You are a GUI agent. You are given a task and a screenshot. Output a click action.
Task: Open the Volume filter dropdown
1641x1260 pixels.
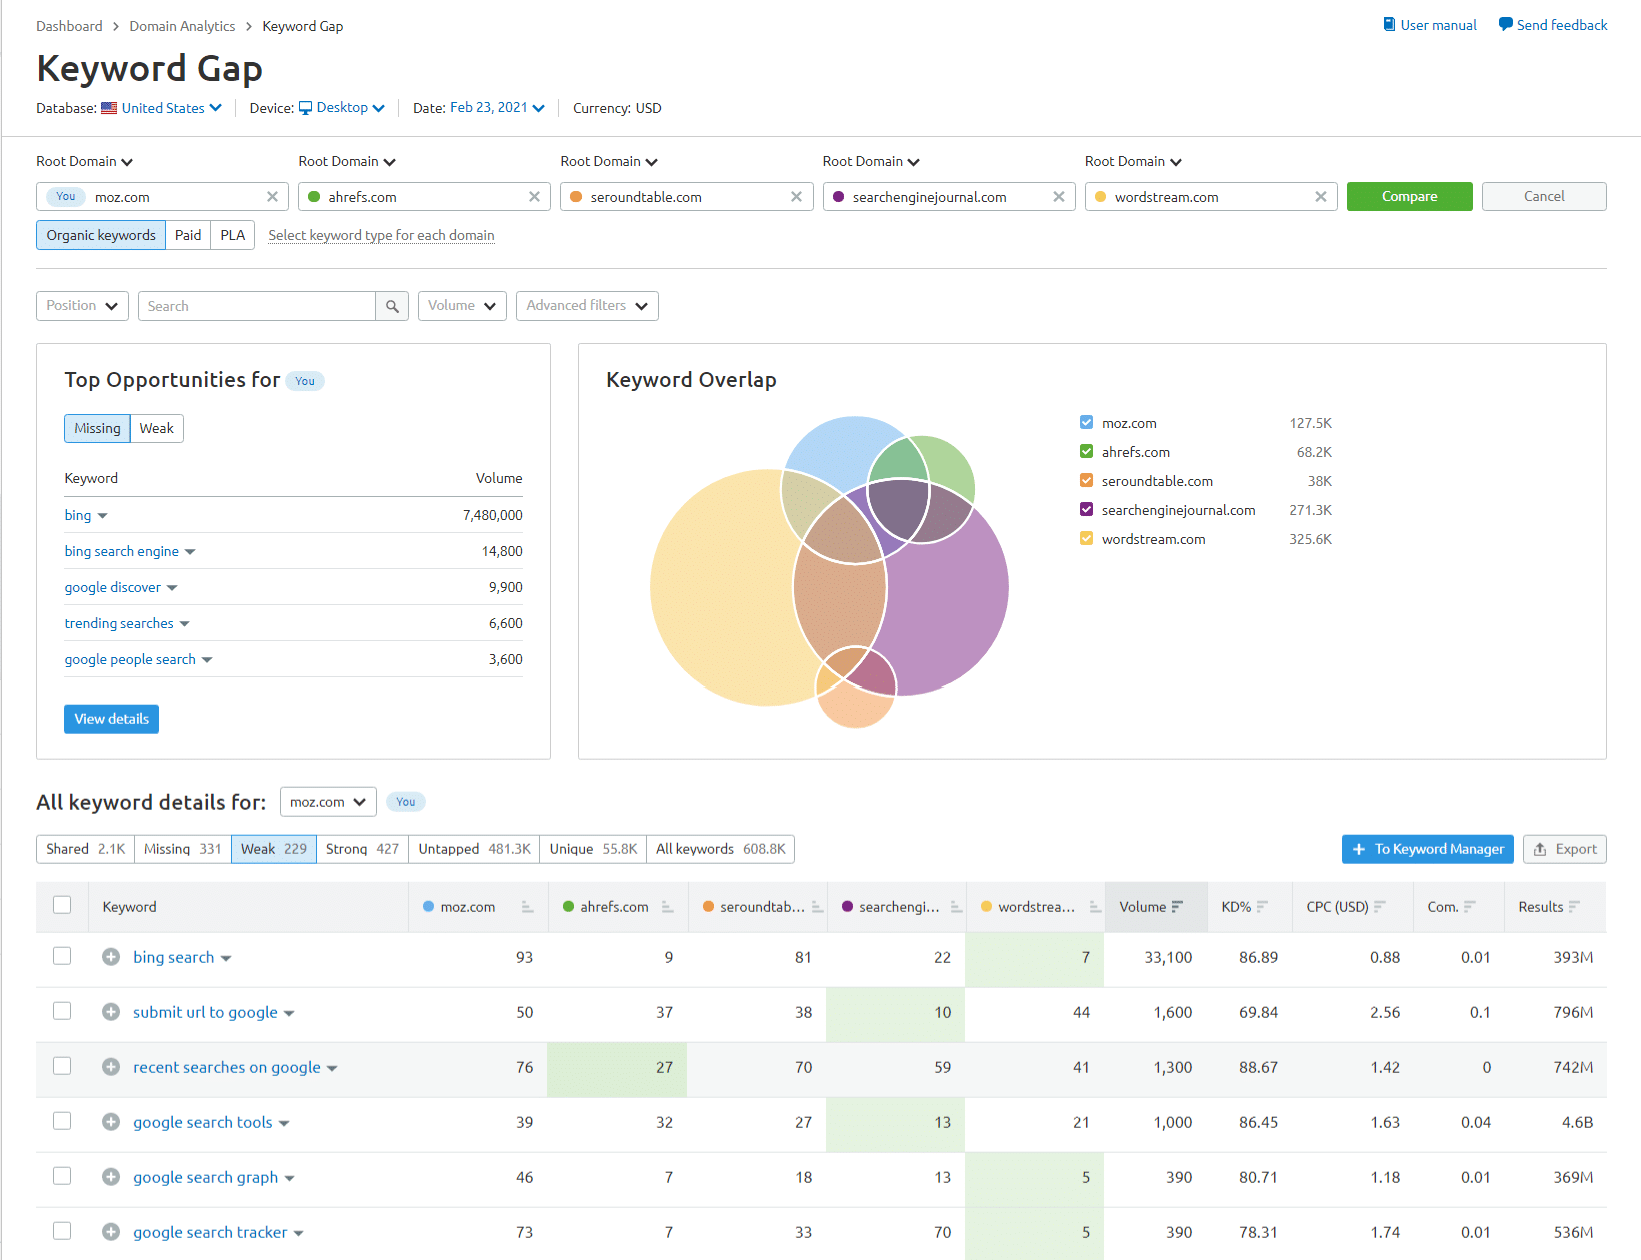click(x=462, y=306)
